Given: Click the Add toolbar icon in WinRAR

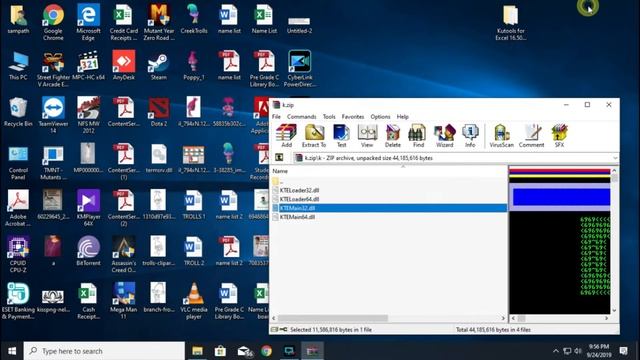Looking at the screenshot, I should 286,136.
